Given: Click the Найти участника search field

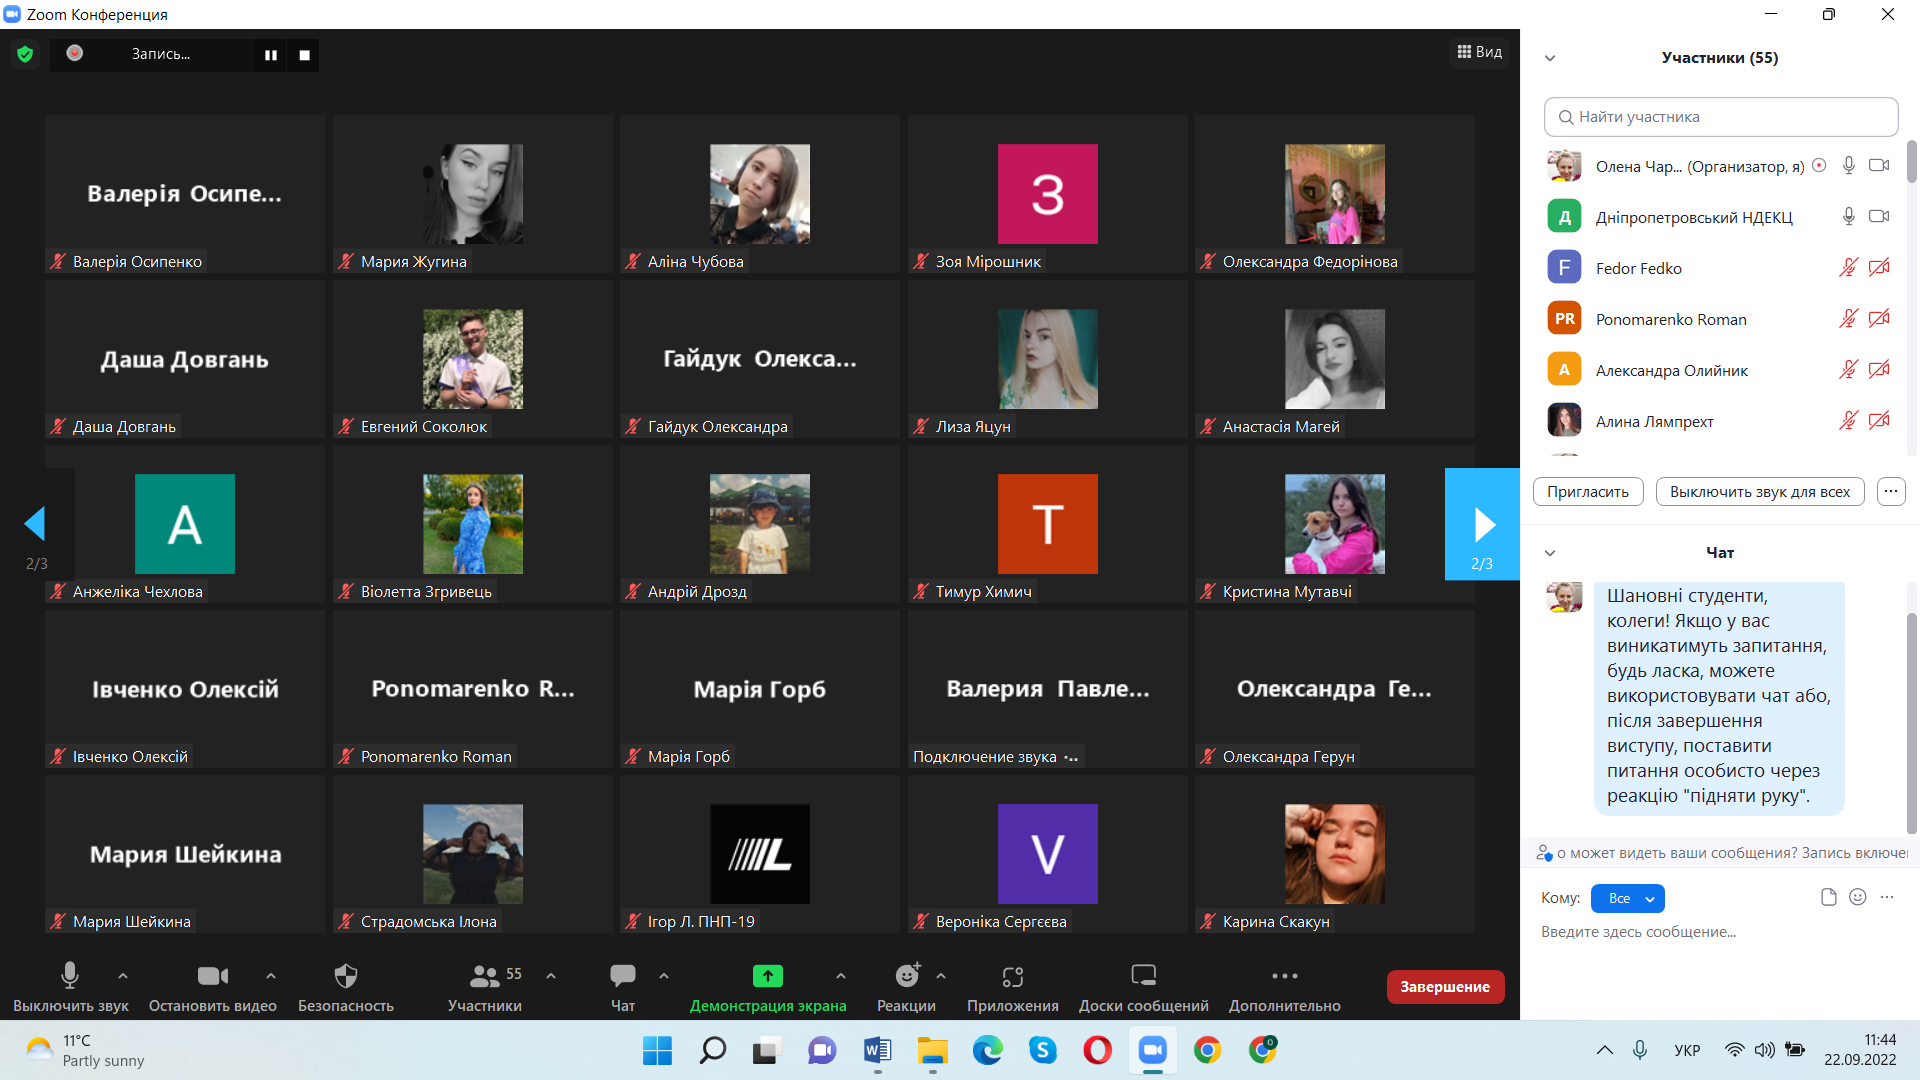Looking at the screenshot, I should [x=1721, y=117].
